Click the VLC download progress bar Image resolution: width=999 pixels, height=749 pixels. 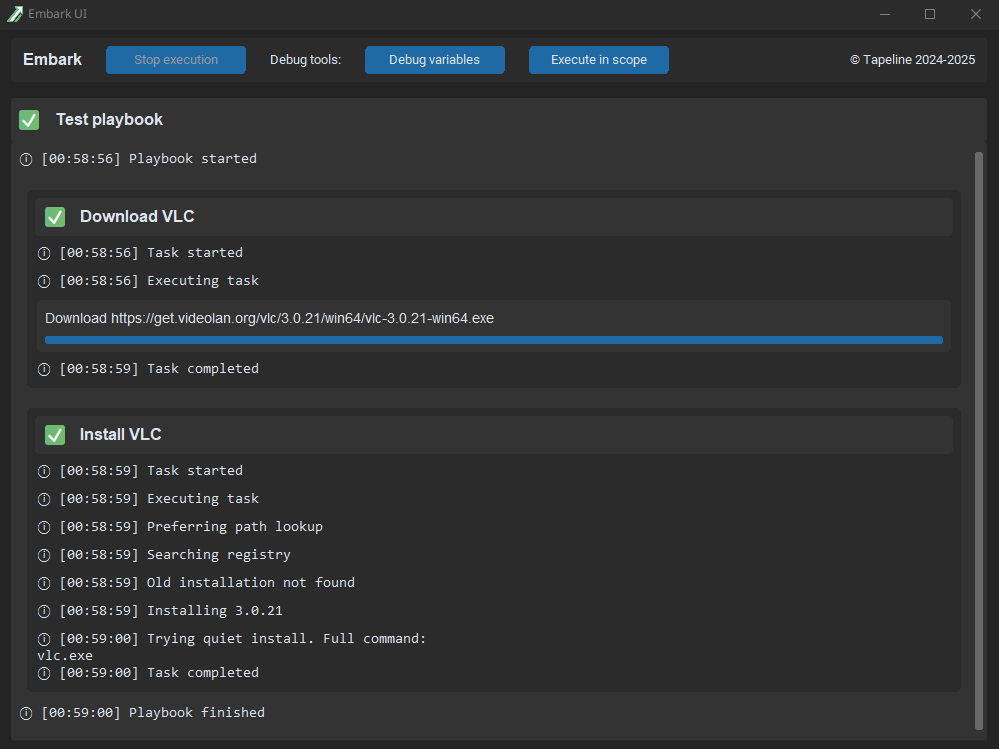point(493,340)
